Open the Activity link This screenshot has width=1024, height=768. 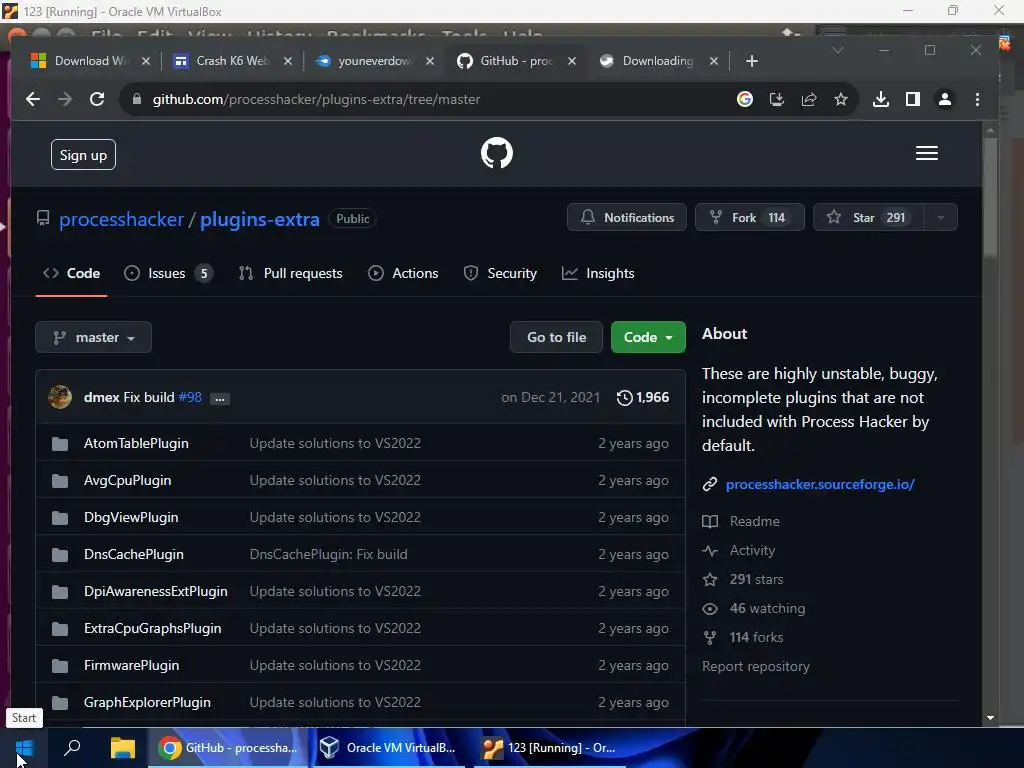pyautogui.click(x=752, y=551)
